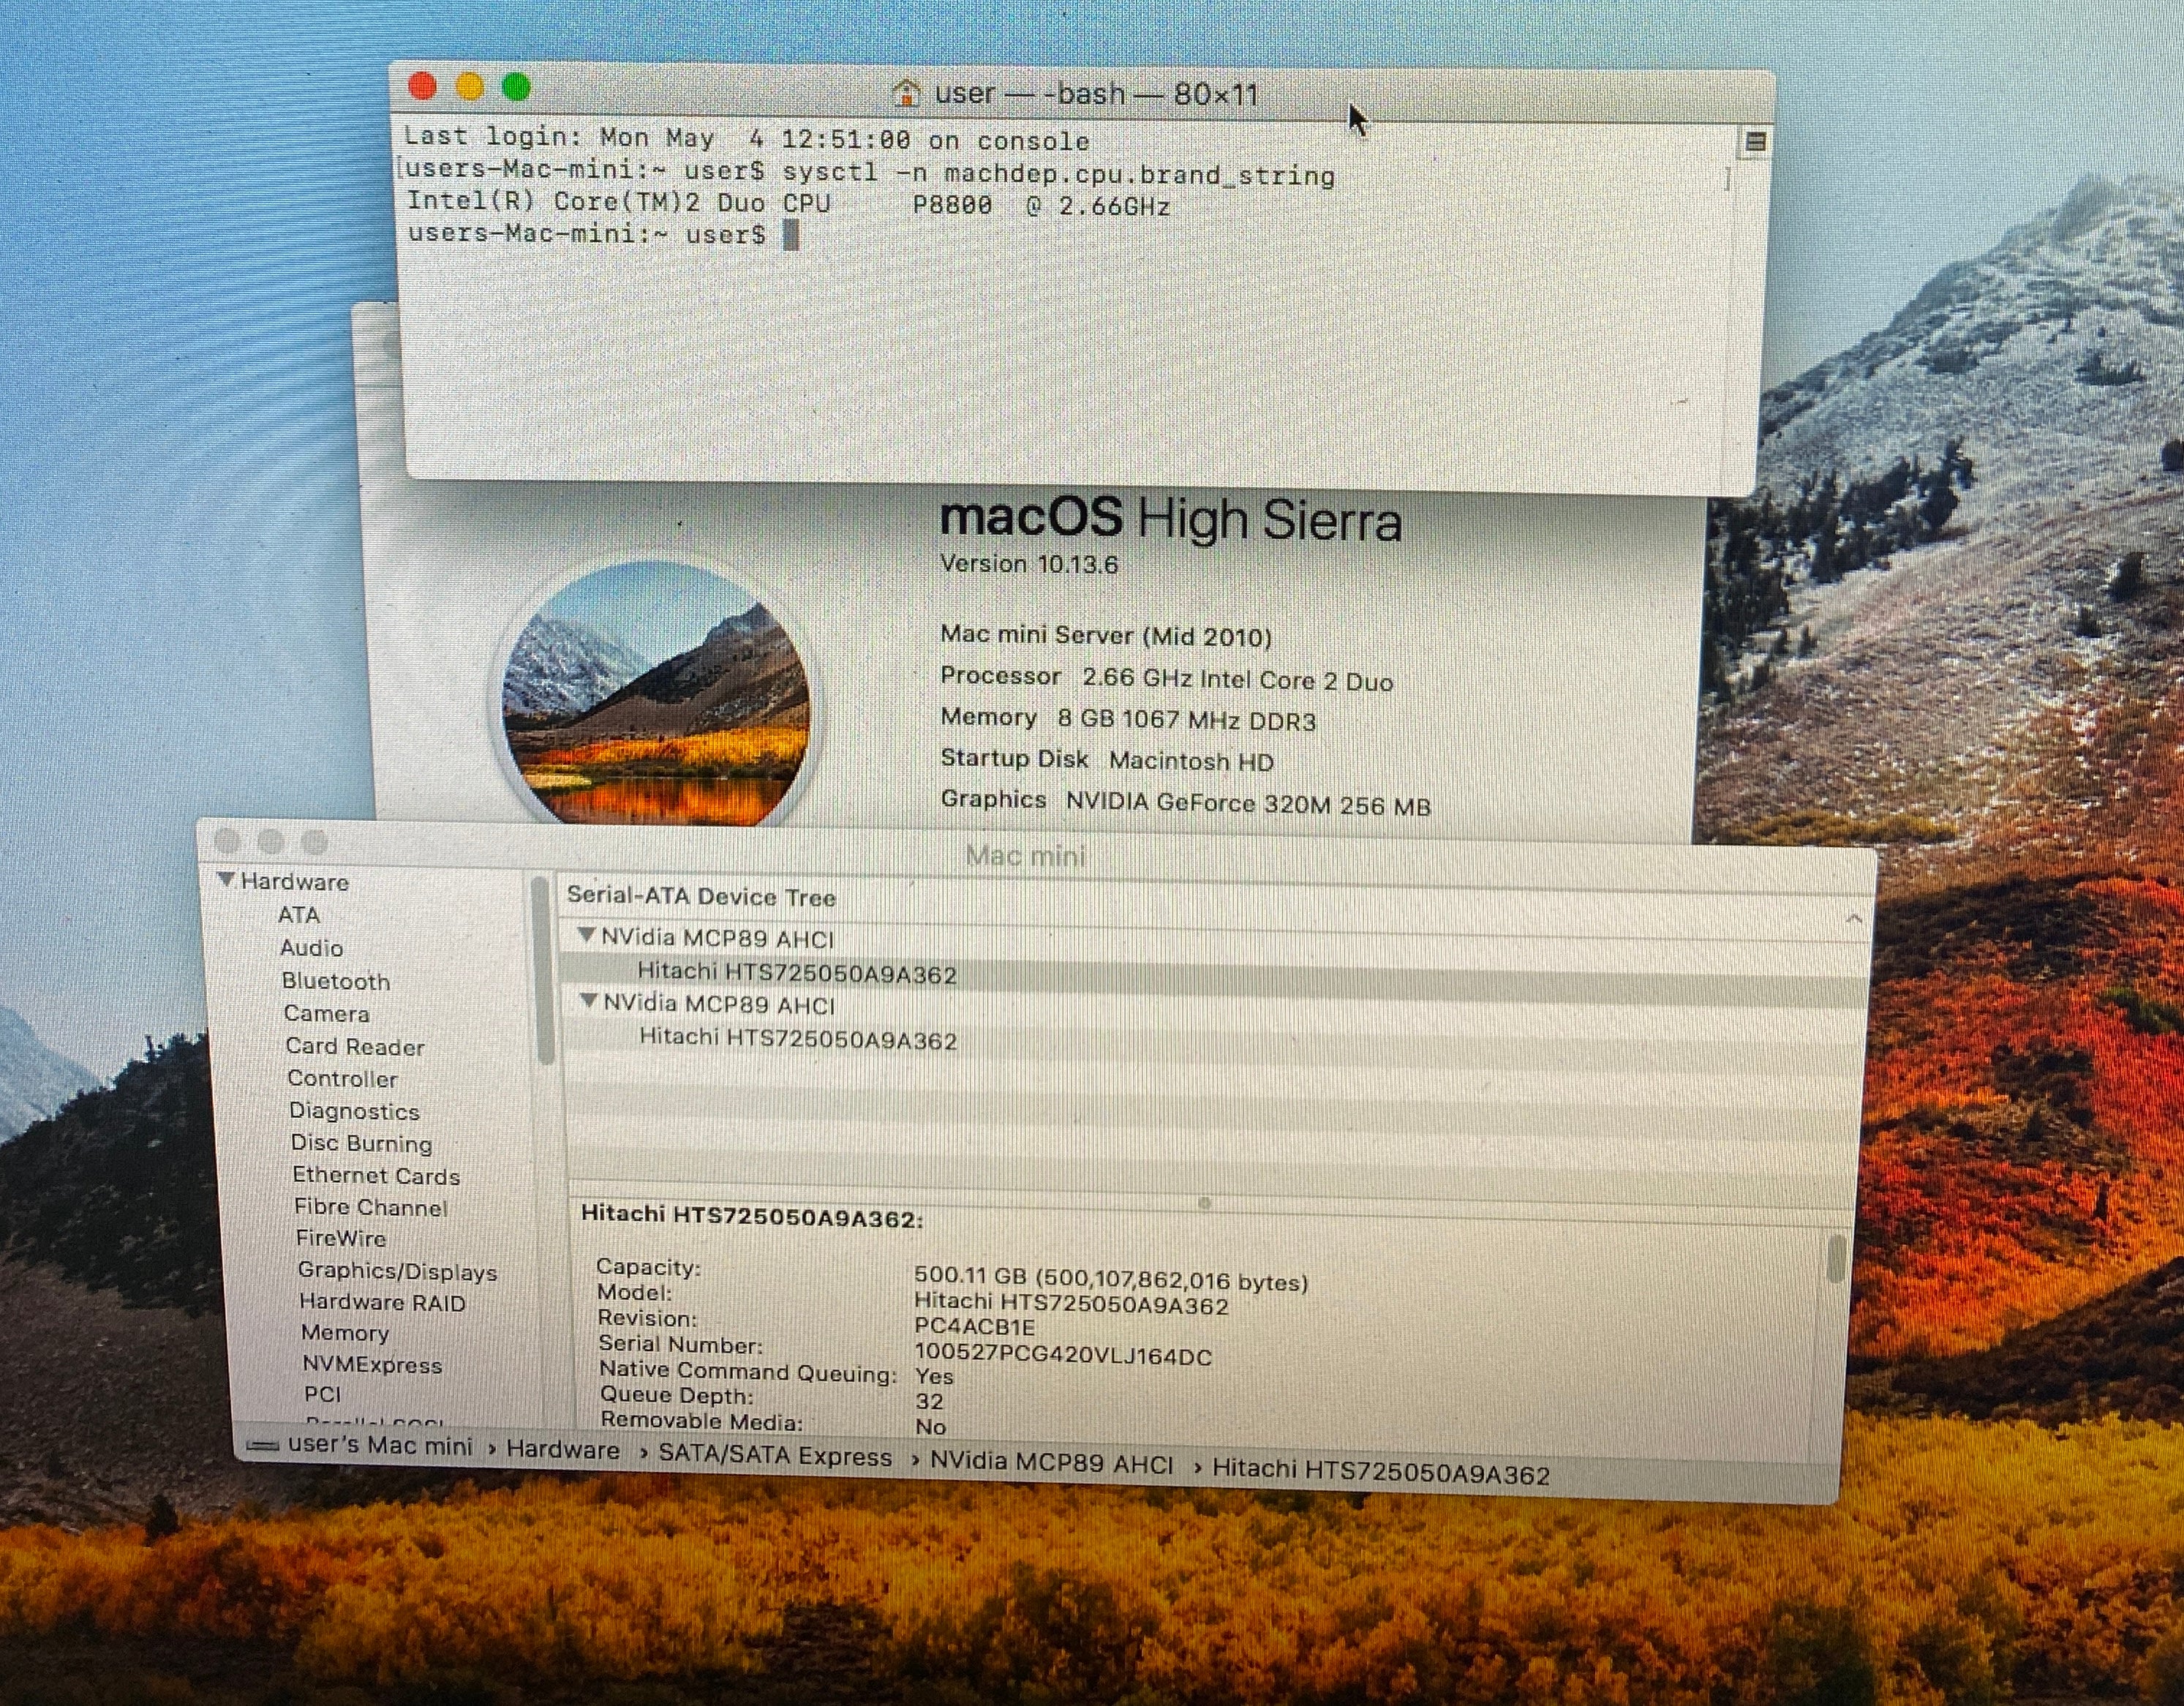Click the Memory "8 GB 1067 MHz DDR3" value
The image size is (2184, 1706).
click(x=1187, y=720)
